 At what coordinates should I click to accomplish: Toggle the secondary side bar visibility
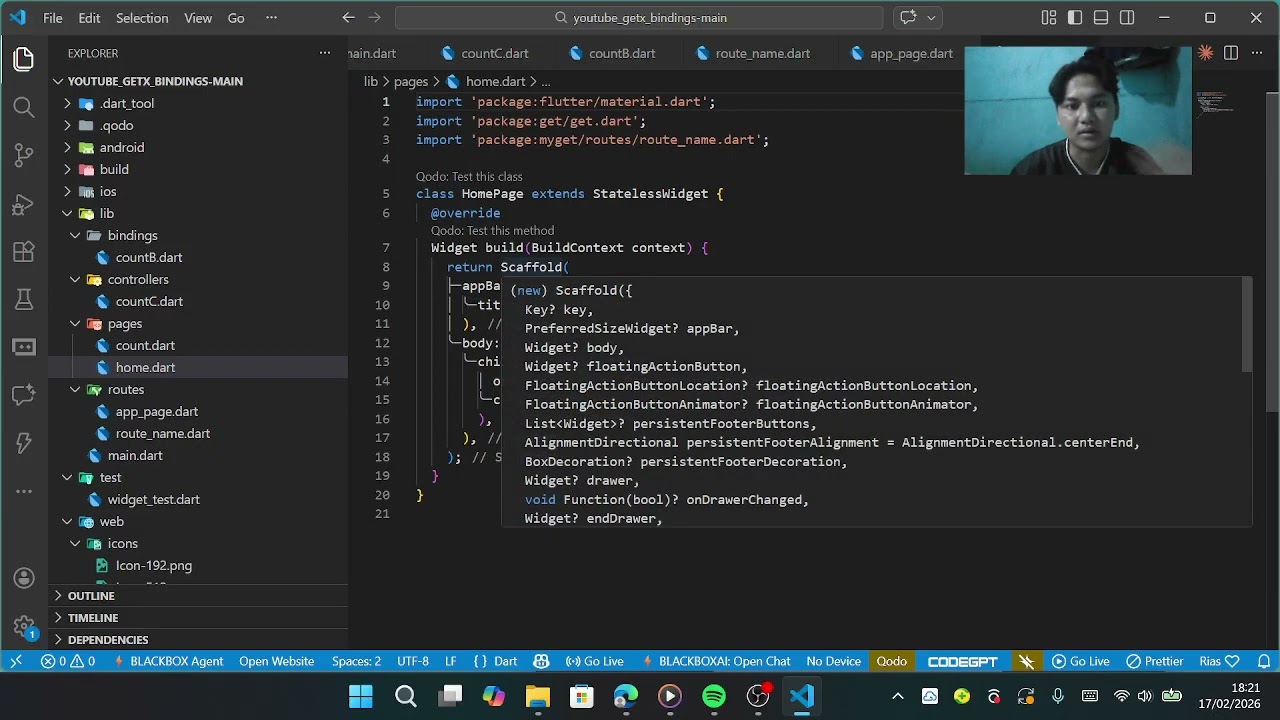(x=1127, y=18)
